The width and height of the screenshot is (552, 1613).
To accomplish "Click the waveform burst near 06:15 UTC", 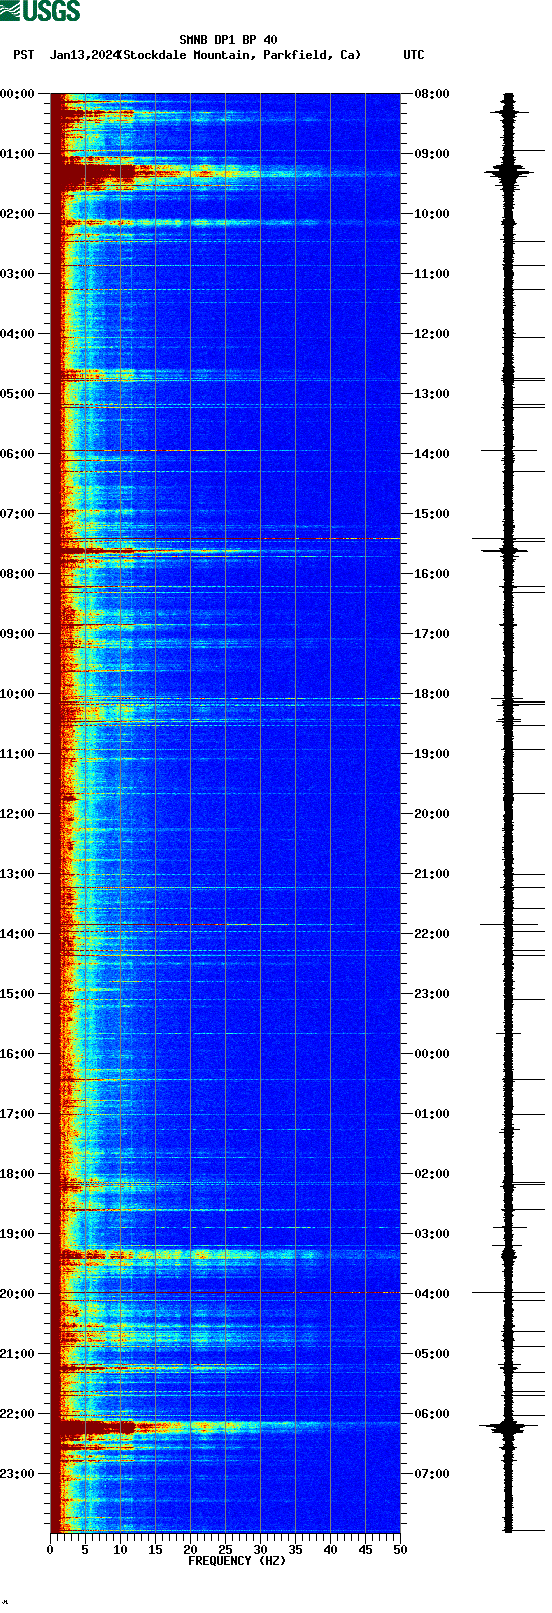I will coord(508,1428).
